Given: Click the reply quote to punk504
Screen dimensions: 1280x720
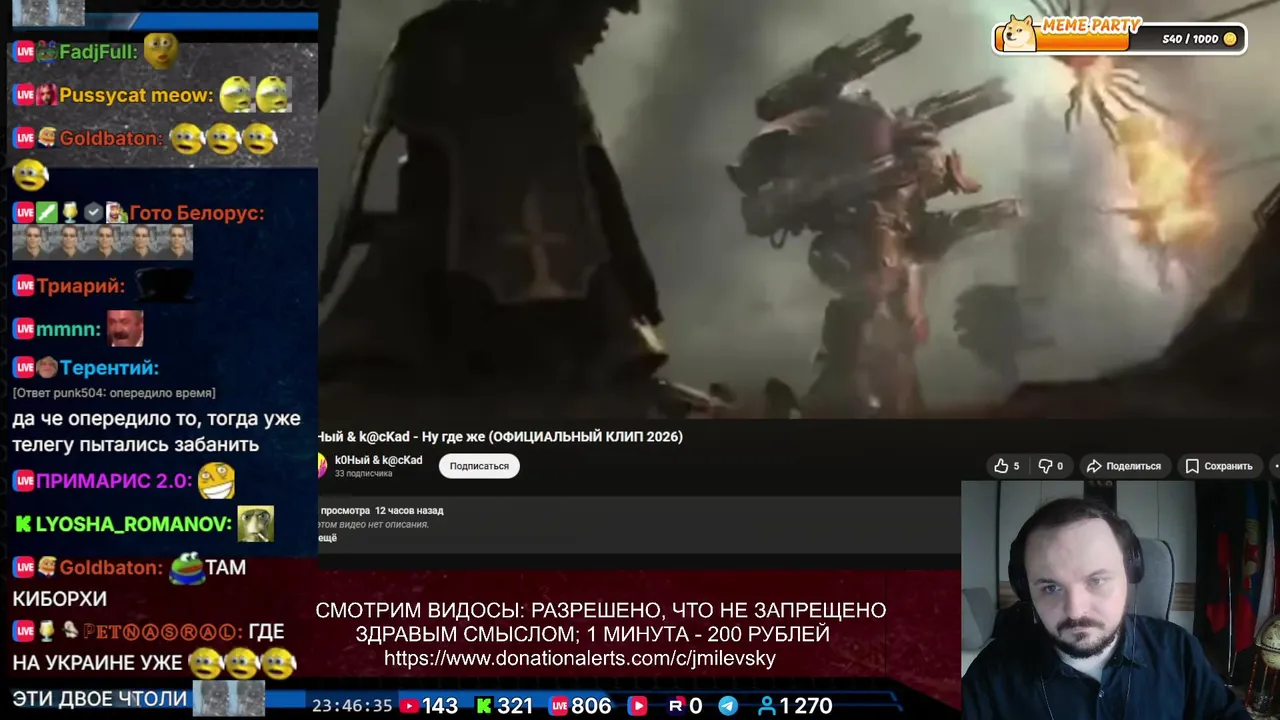Looking at the screenshot, I should point(113,393).
